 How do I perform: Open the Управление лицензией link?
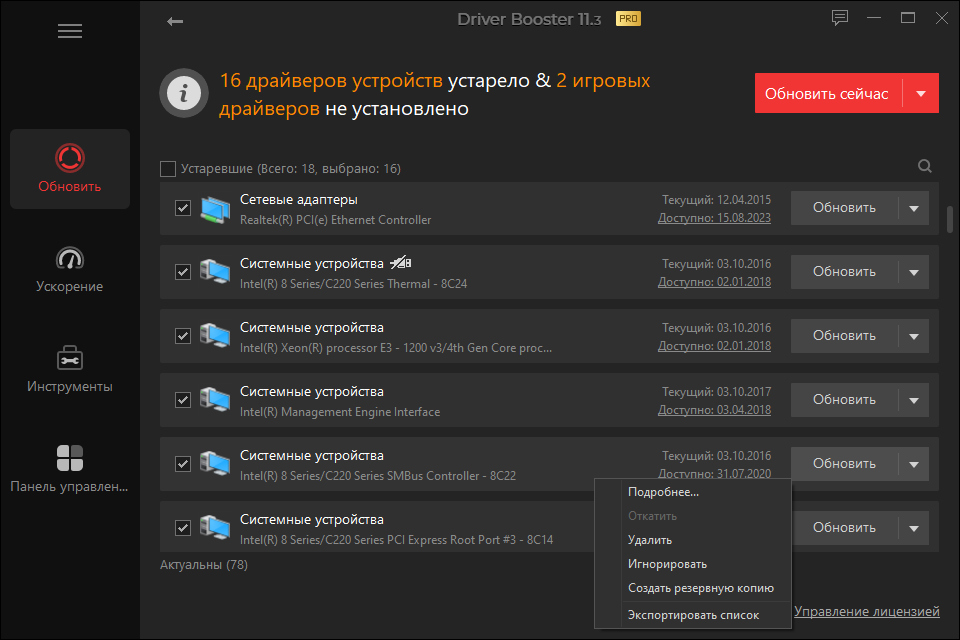866,611
